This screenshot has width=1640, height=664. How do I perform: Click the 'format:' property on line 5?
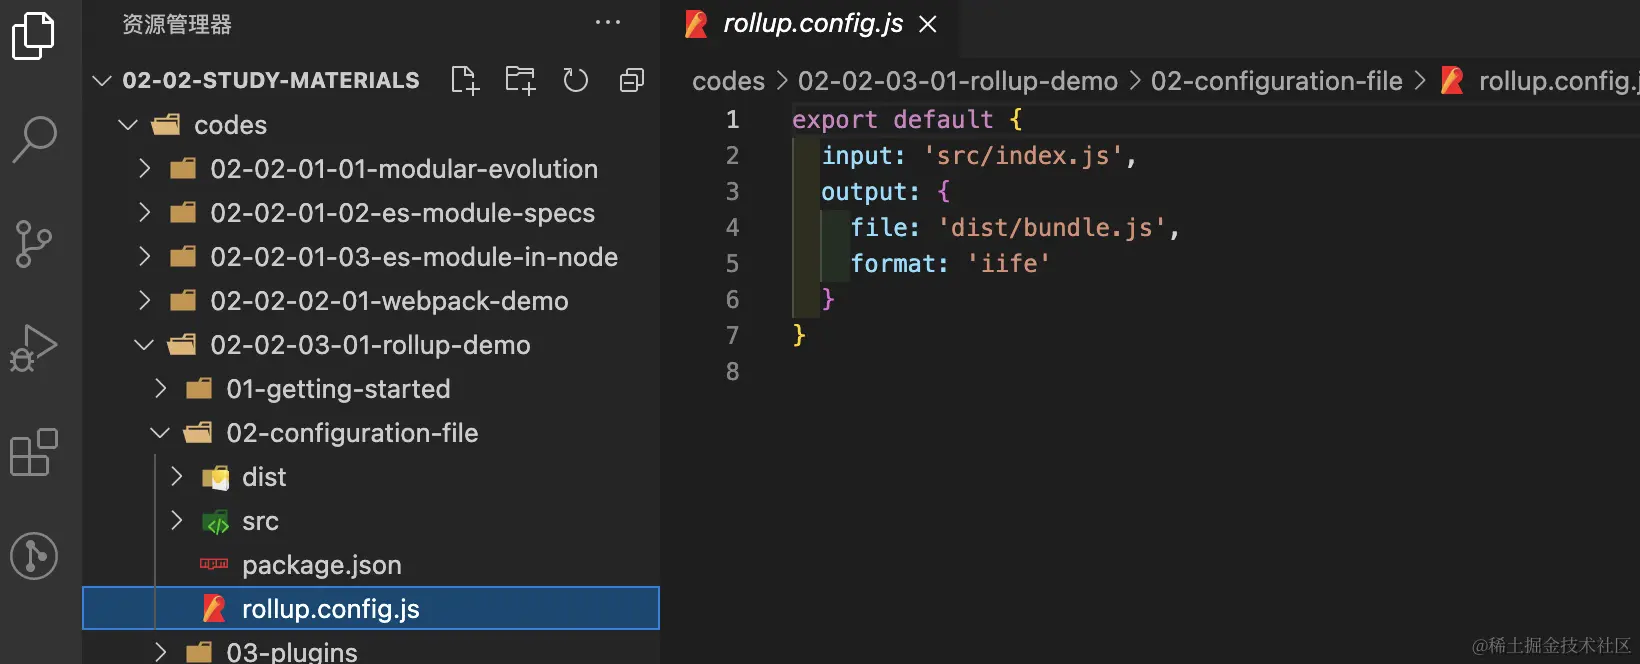click(899, 264)
